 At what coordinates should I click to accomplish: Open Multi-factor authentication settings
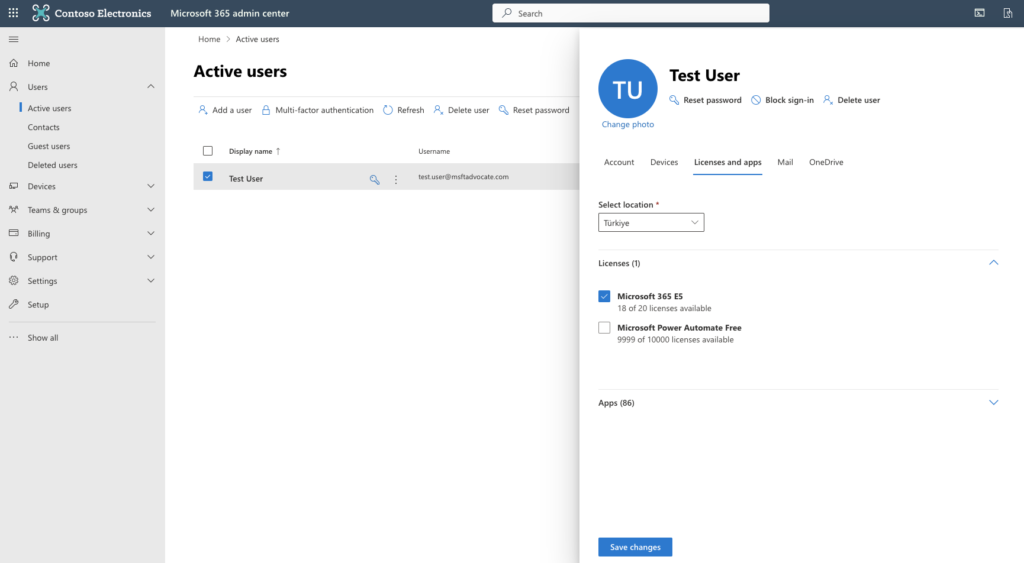point(317,110)
